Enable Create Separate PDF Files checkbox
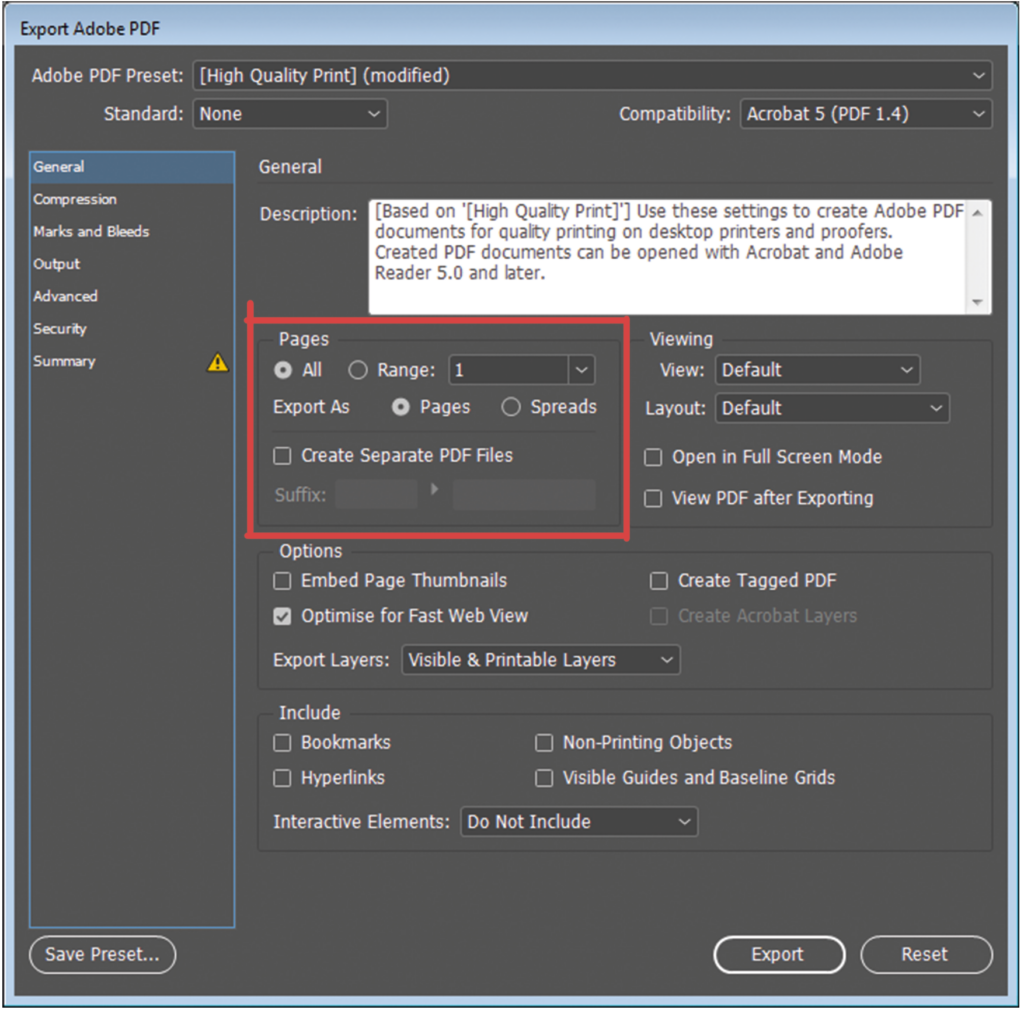The height and width of the screenshot is (1017, 1024). click(282, 455)
